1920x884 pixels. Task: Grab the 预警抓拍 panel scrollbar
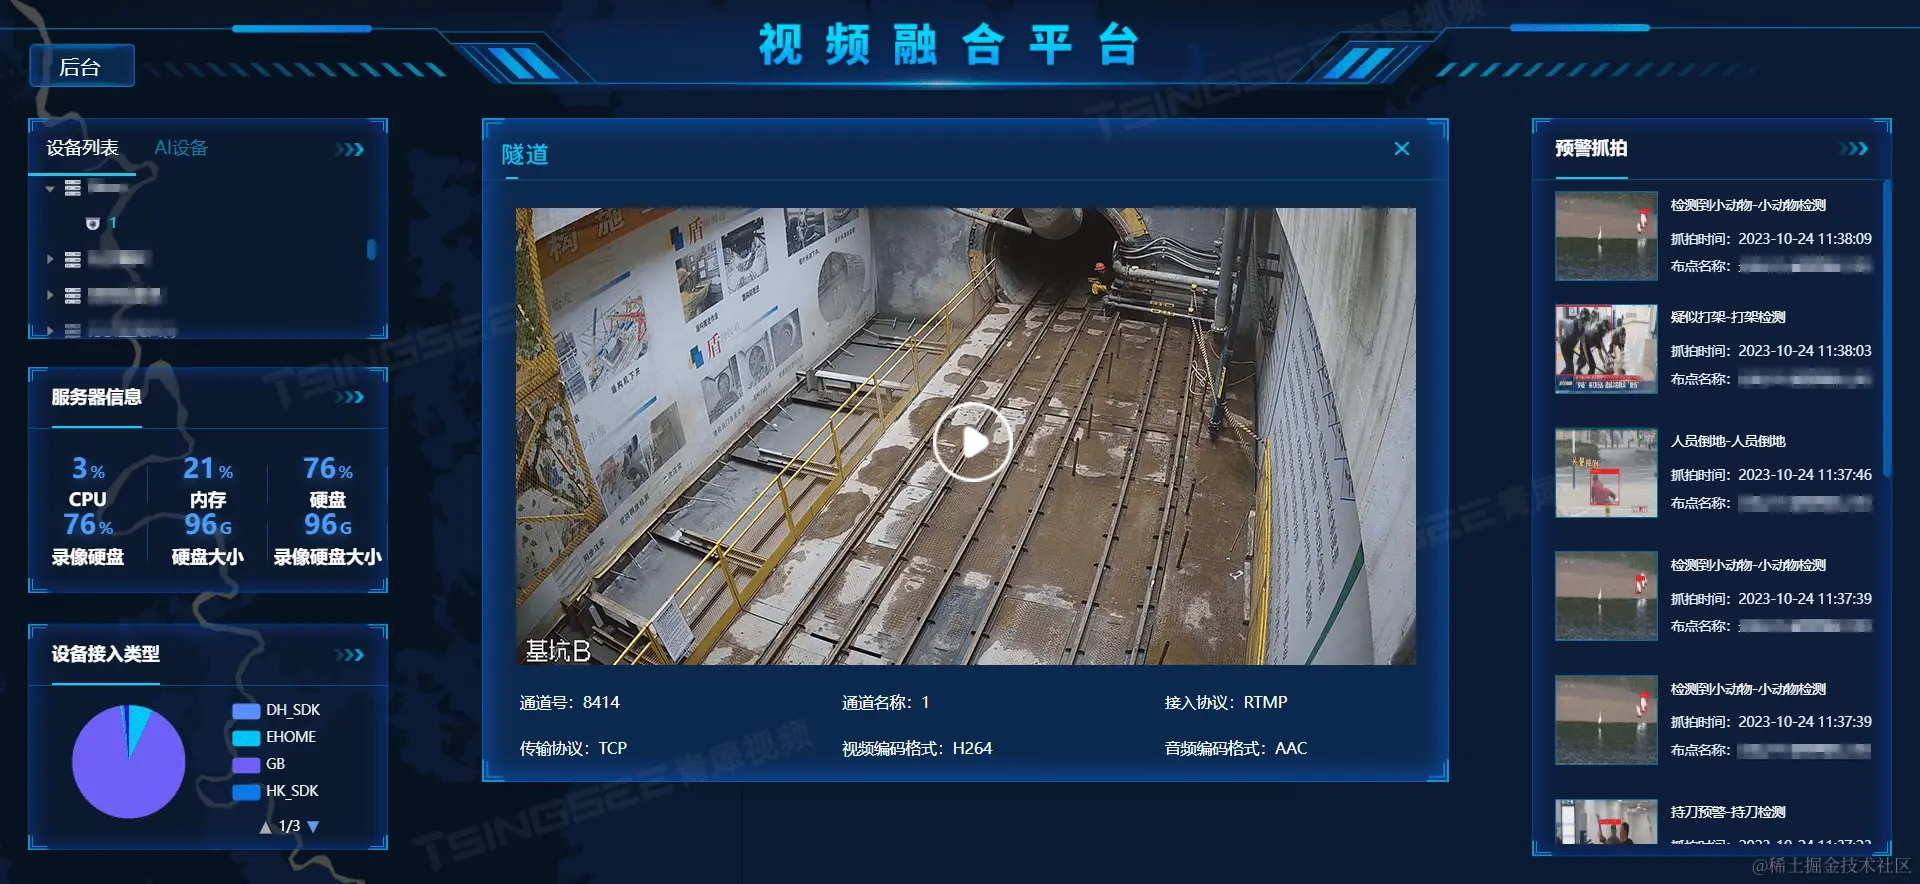point(1886,328)
